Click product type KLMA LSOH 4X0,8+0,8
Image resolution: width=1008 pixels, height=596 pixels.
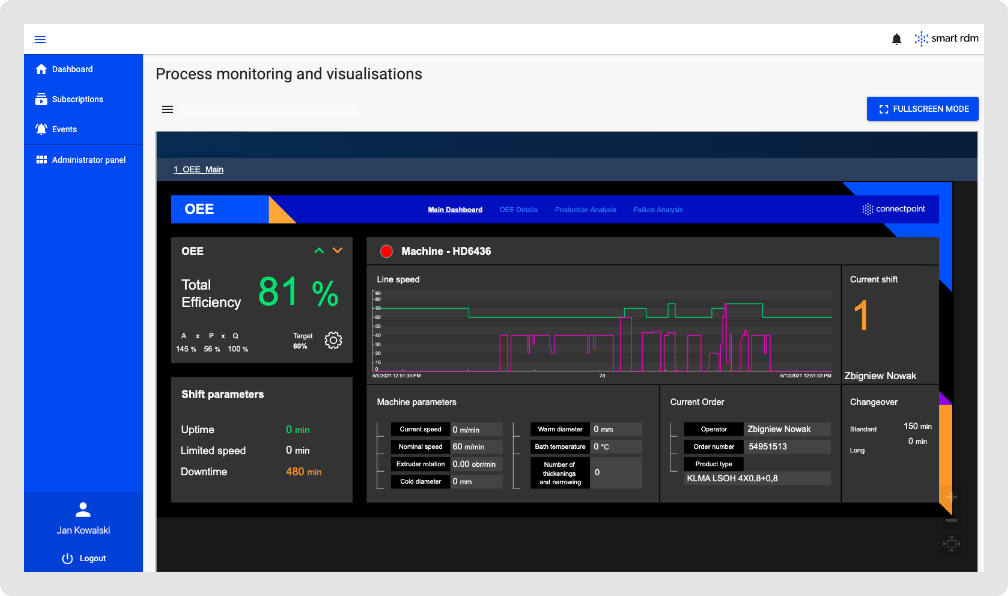click(757, 478)
